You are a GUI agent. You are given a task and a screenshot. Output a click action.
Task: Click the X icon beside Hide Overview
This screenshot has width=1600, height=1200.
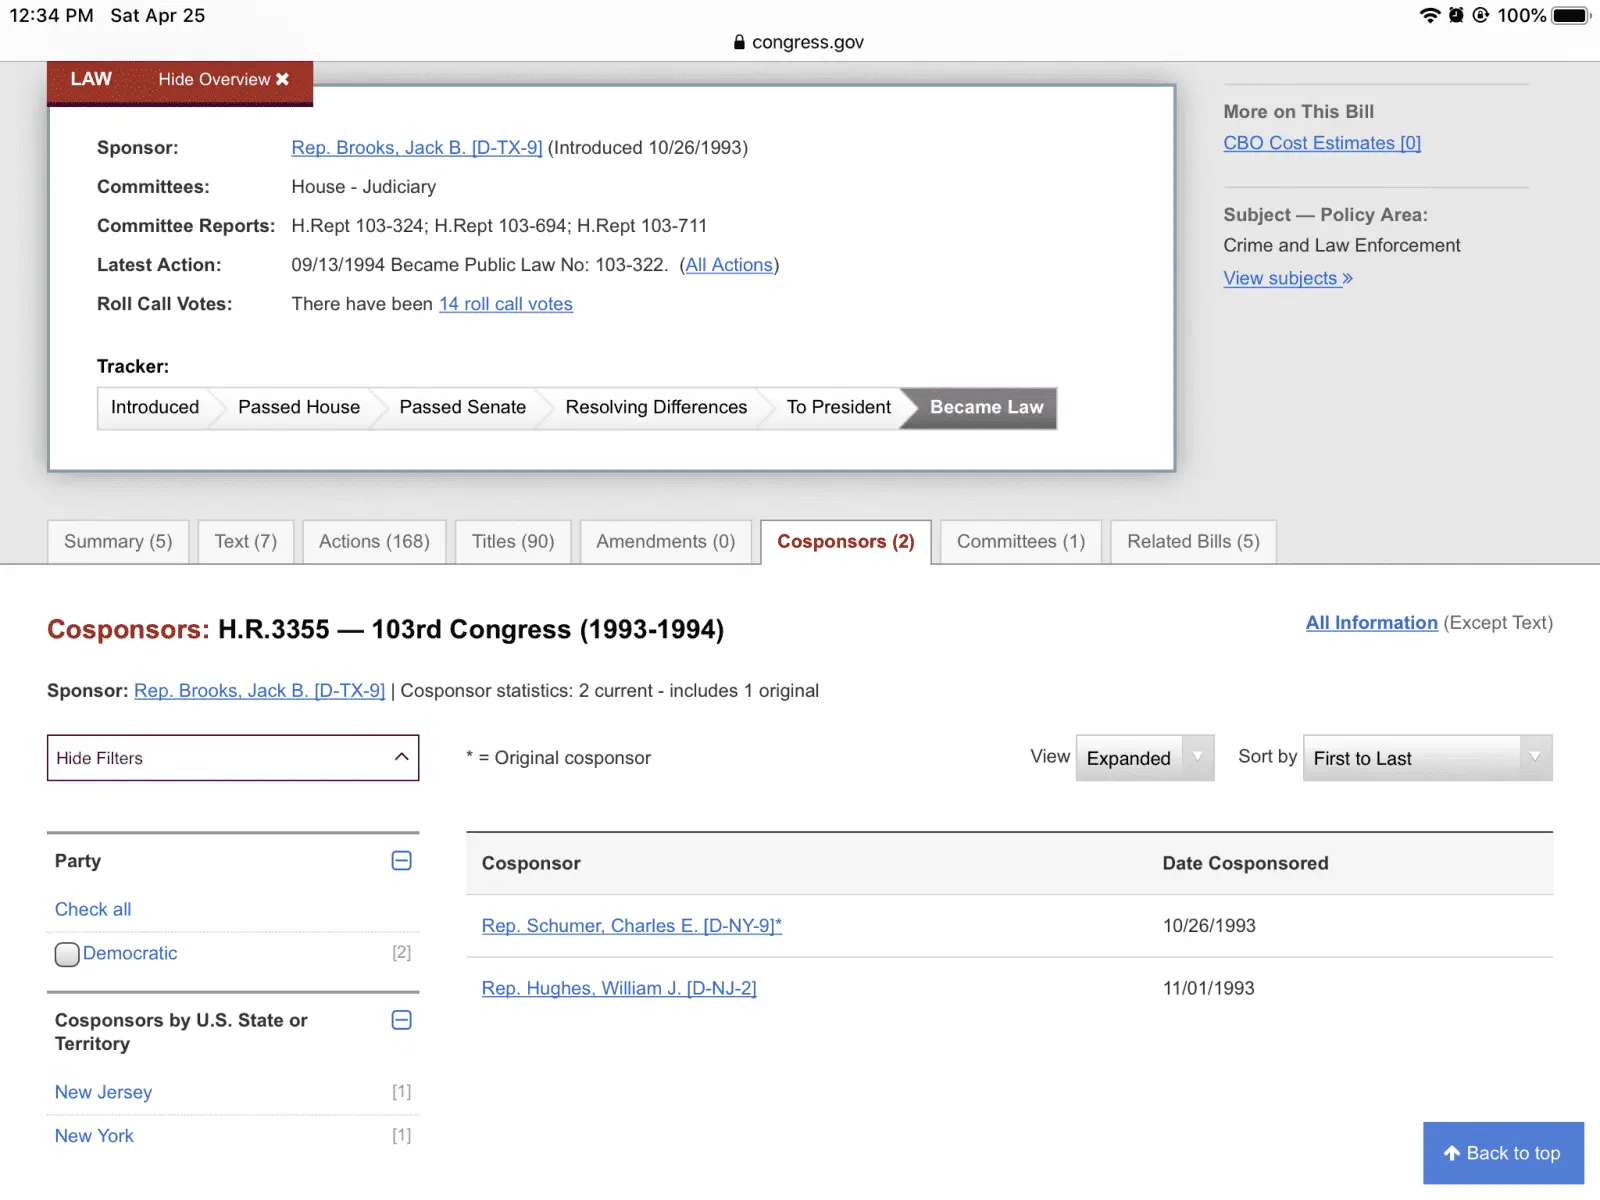pyautogui.click(x=282, y=79)
